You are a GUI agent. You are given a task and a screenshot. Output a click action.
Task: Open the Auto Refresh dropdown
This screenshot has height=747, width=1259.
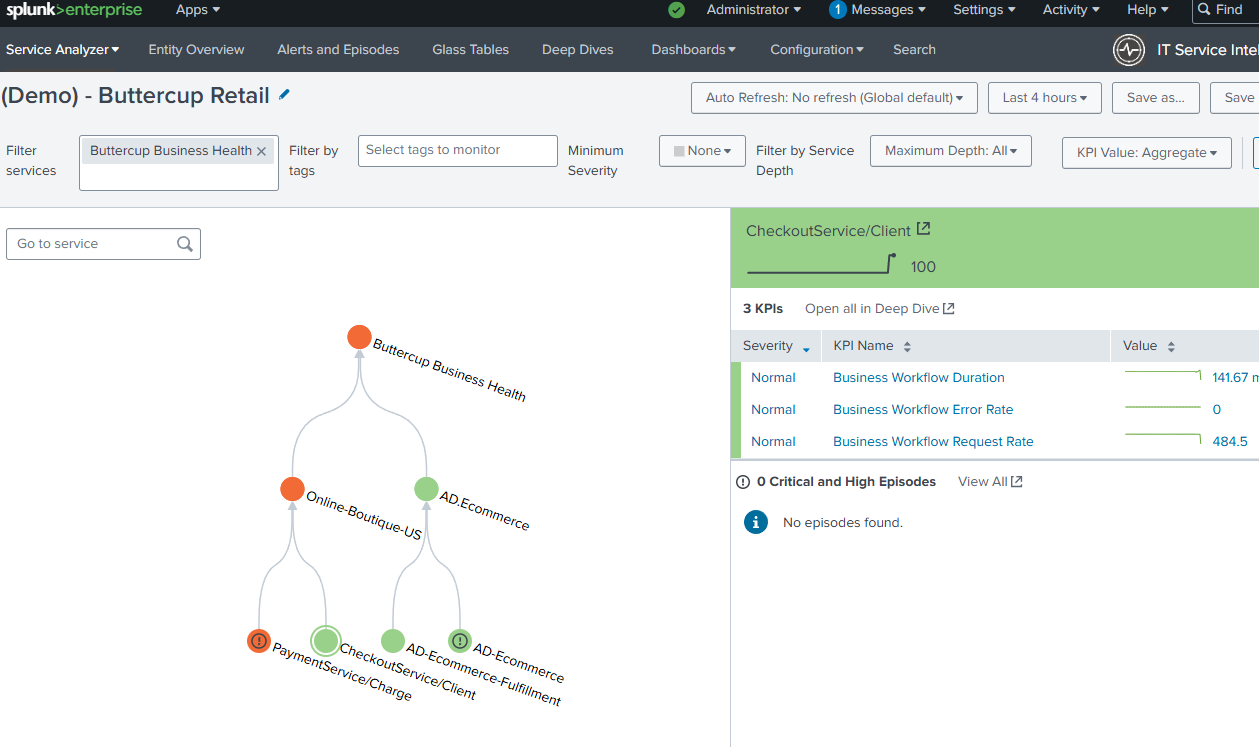(x=834, y=98)
